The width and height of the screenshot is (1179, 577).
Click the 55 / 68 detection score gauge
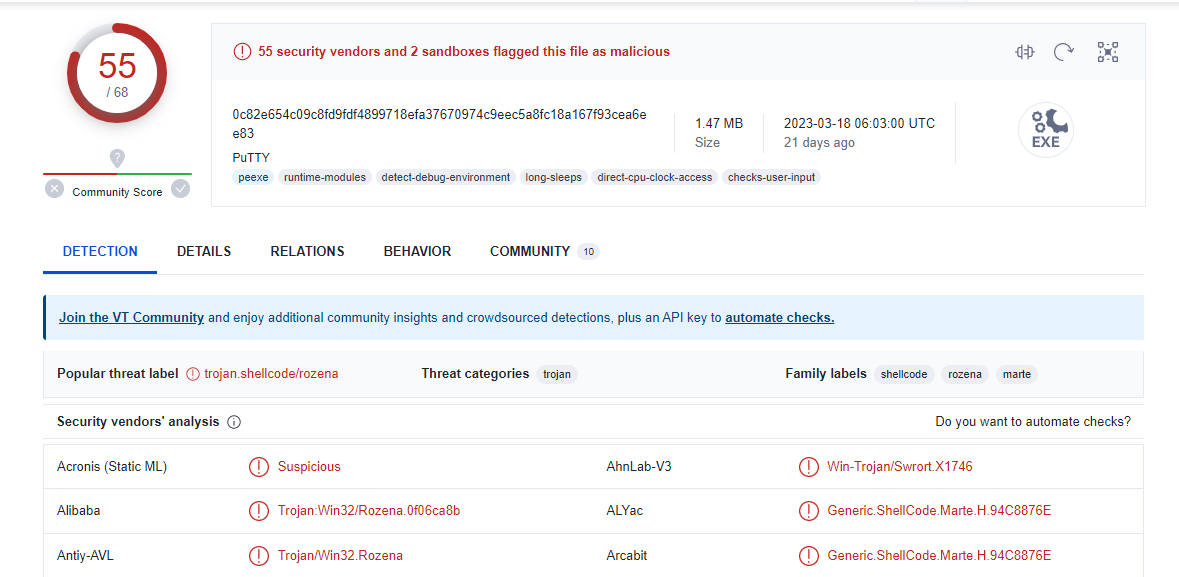tap(117, 73)
